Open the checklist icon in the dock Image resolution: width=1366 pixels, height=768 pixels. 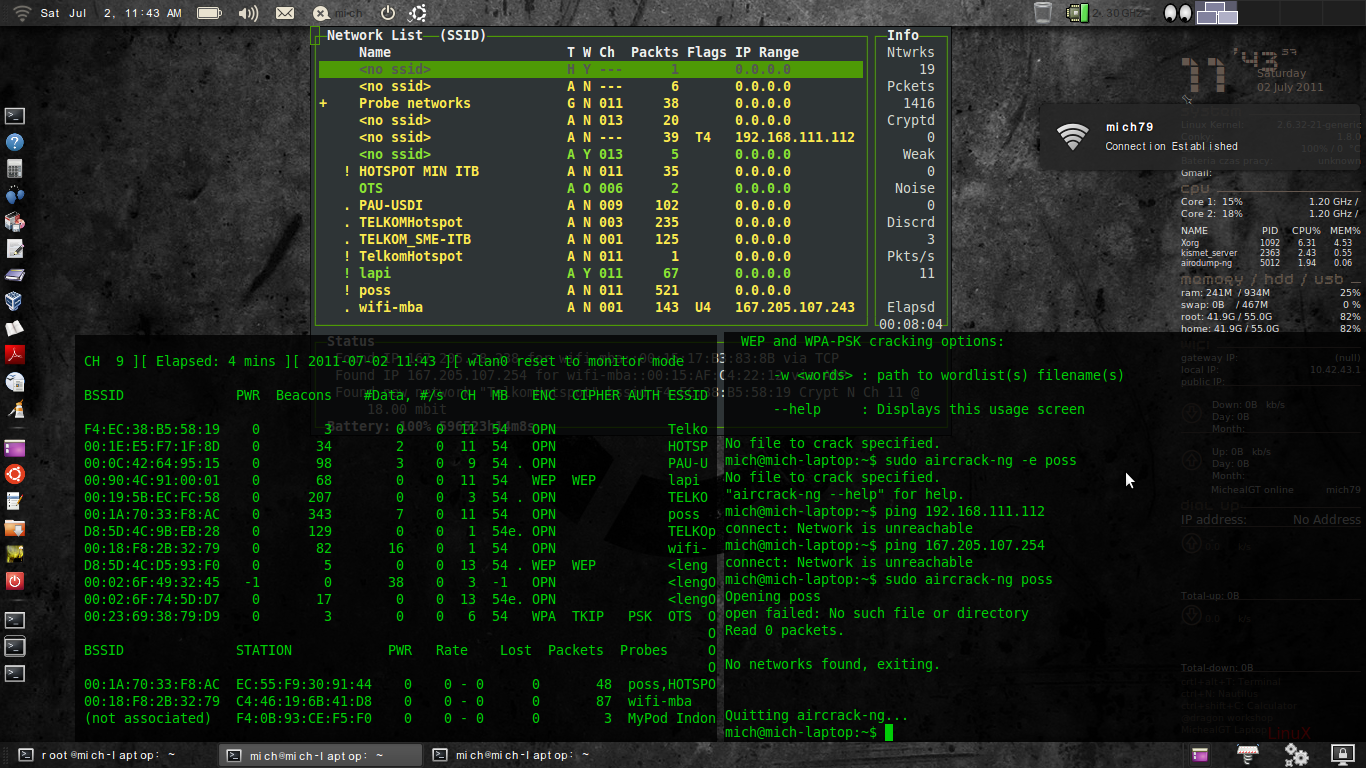coord(15,500)
